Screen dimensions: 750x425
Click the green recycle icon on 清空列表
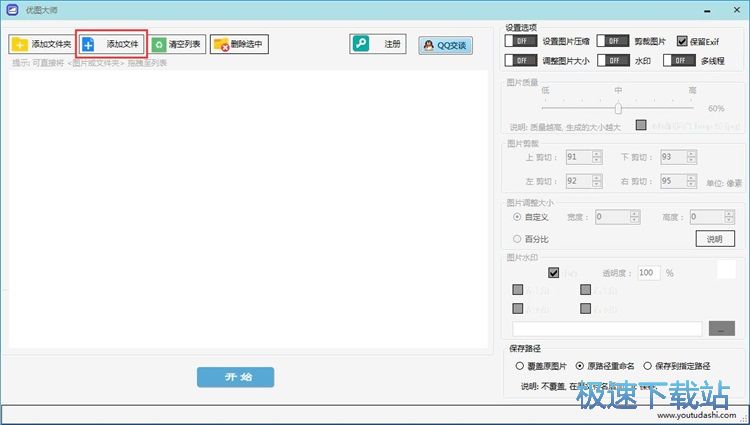tap(158, 45)
